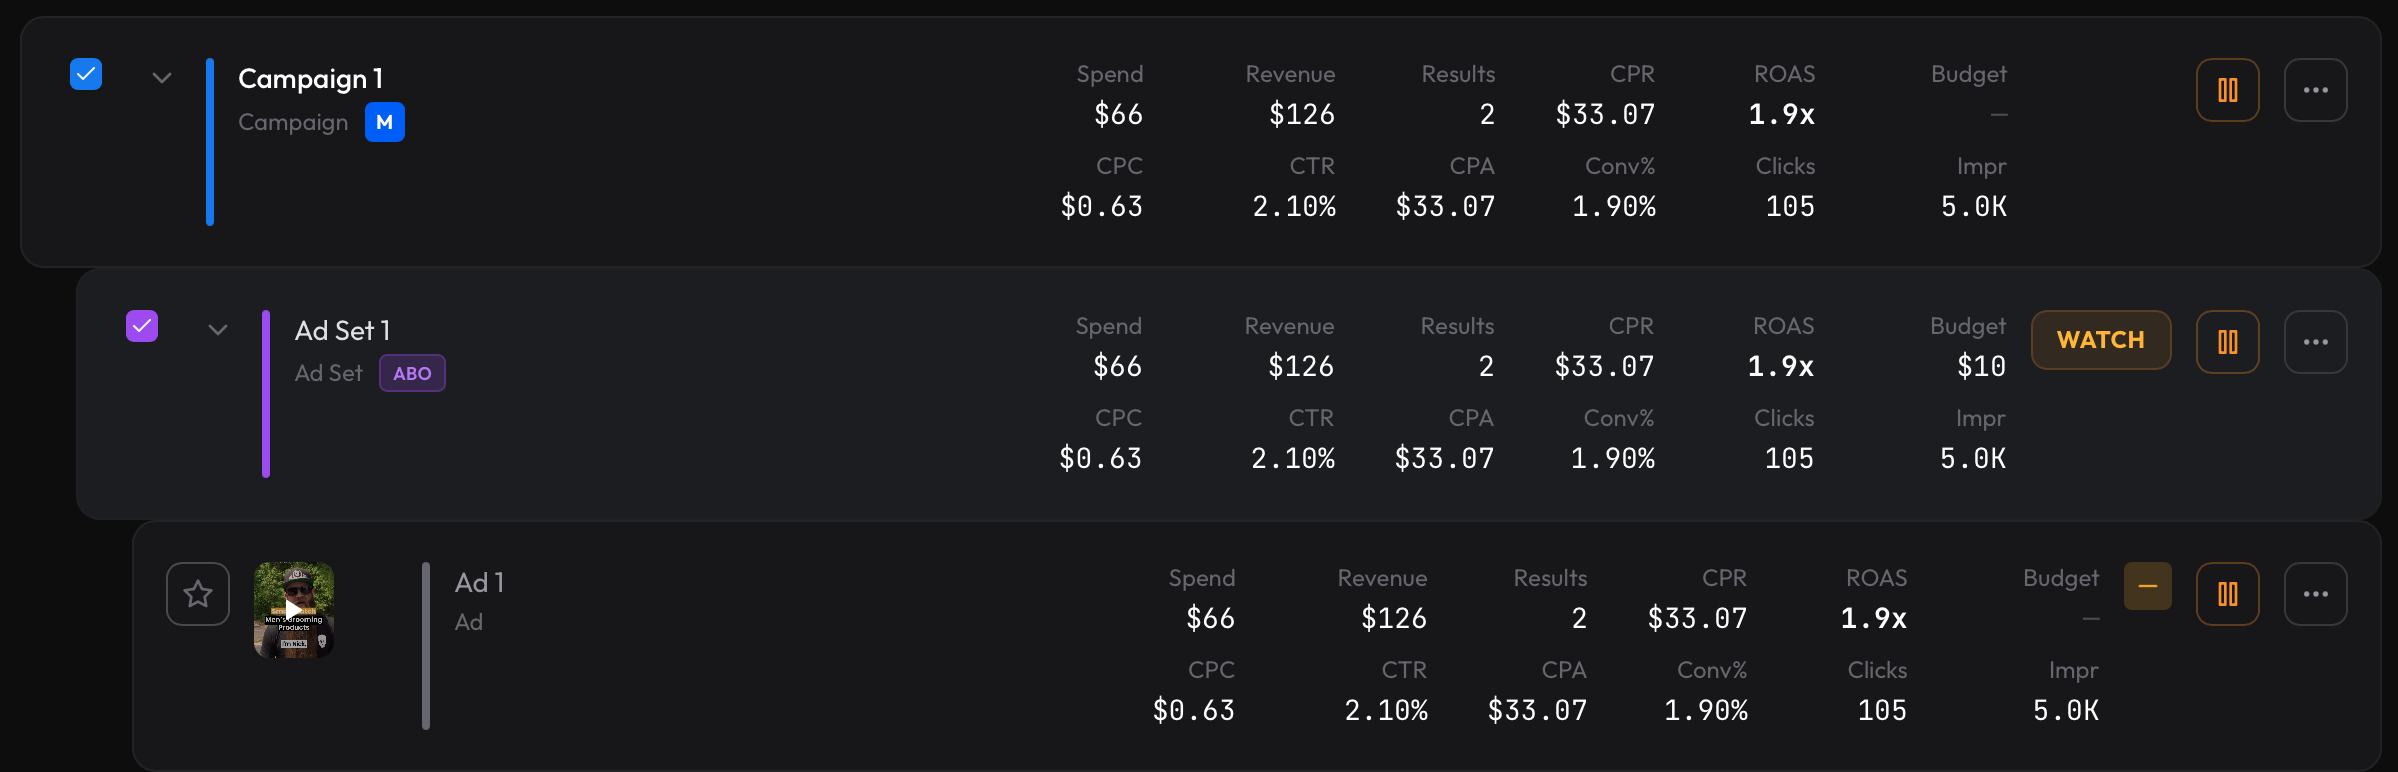Open the more options menu for Campaign 1
This screenshot has height=772, width=2398.
2315,90
